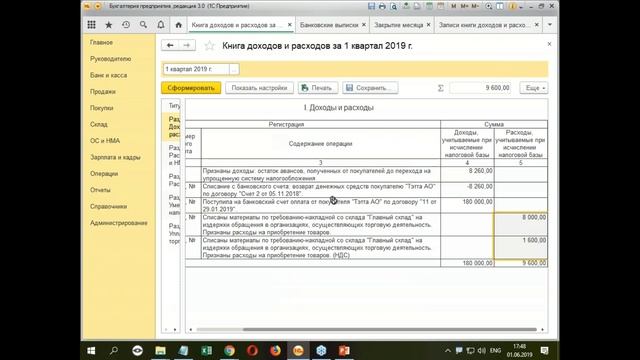Viewport: 640px width, 360px height.
Task: Click Показать настройки button
Action: [259, 88]
